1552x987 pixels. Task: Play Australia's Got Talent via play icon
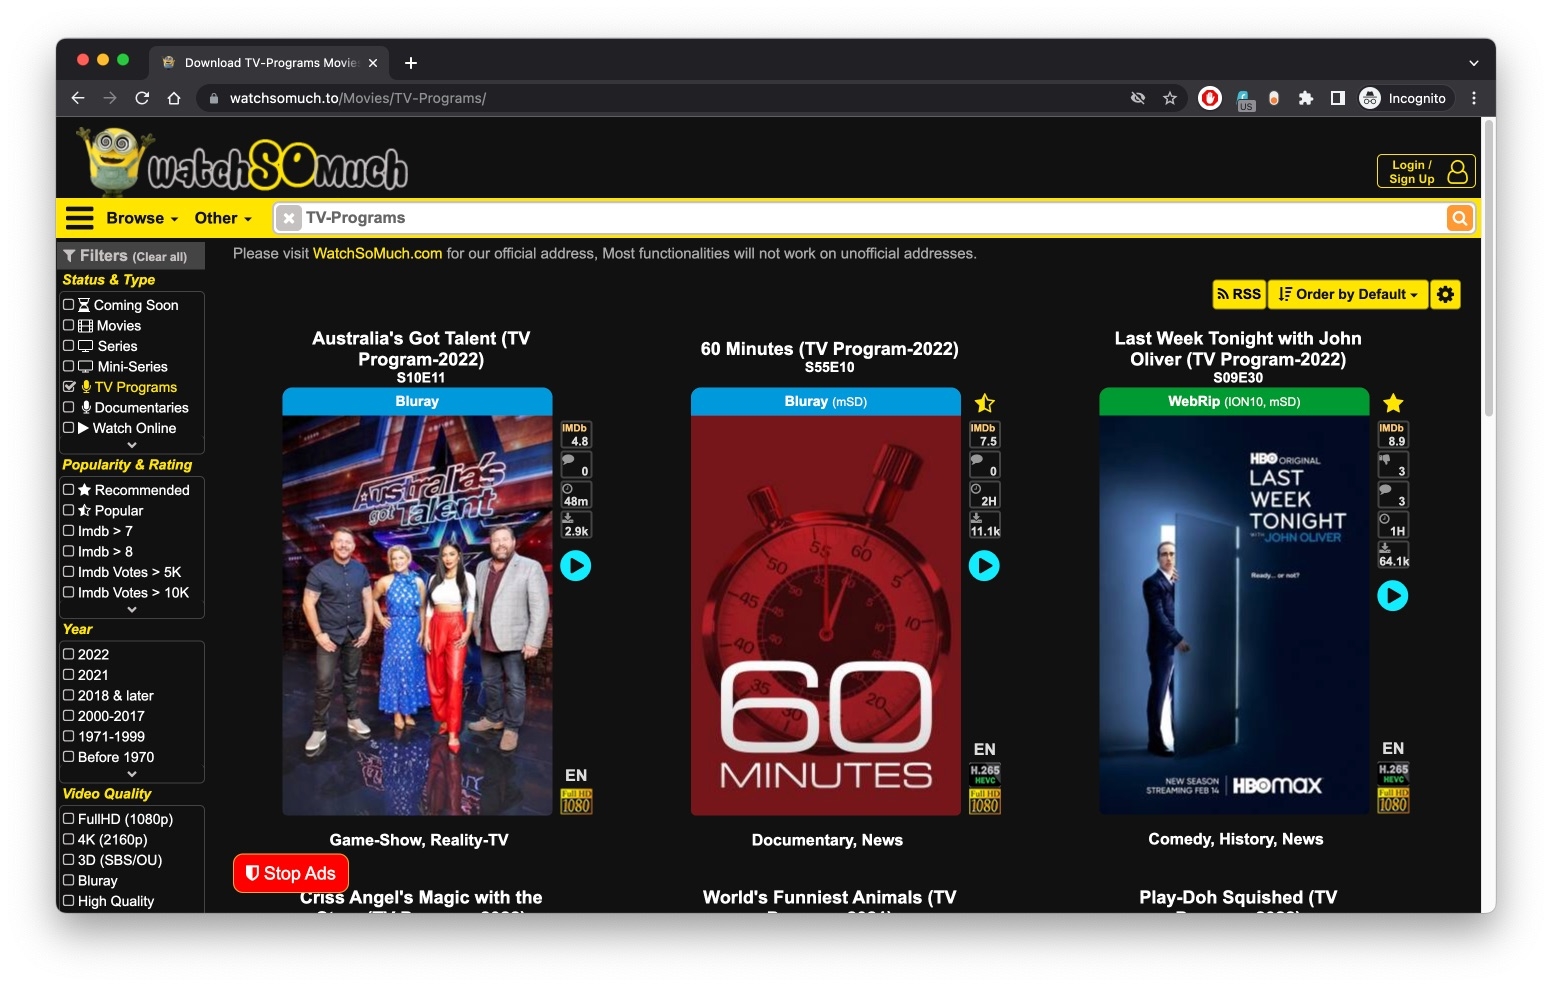click(x=575, y=566)
